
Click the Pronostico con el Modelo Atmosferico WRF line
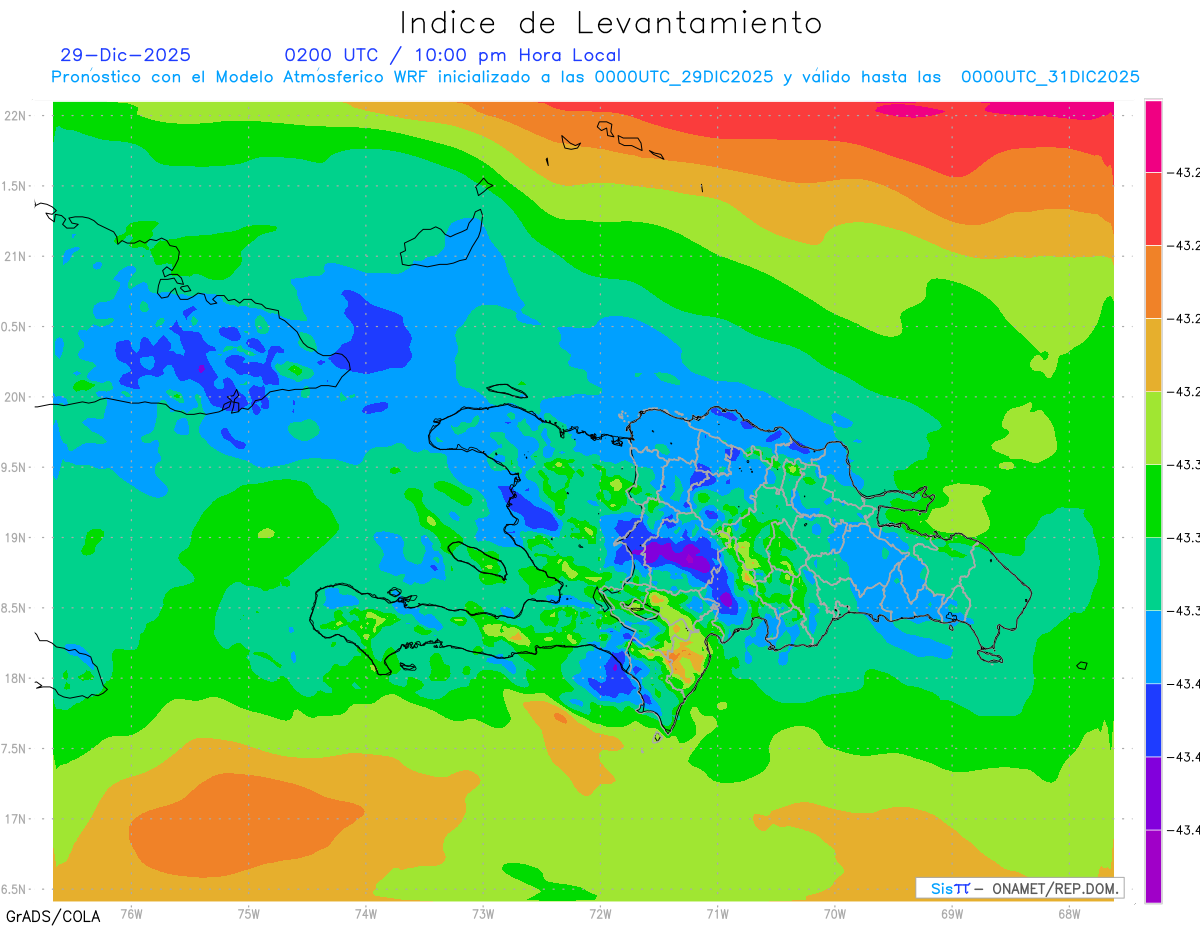pyautogui.click(x=596, y=77)
